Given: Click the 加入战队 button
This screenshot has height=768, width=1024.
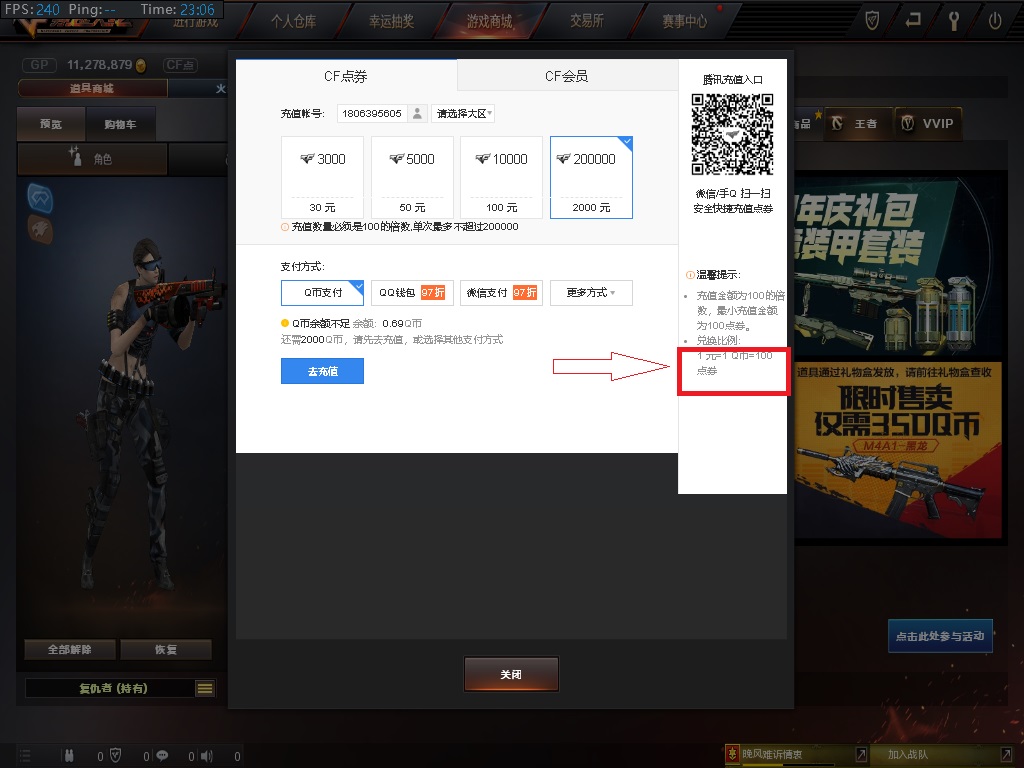Looking at the screenshot, I should pyautogui.click(x=908, y=754).
